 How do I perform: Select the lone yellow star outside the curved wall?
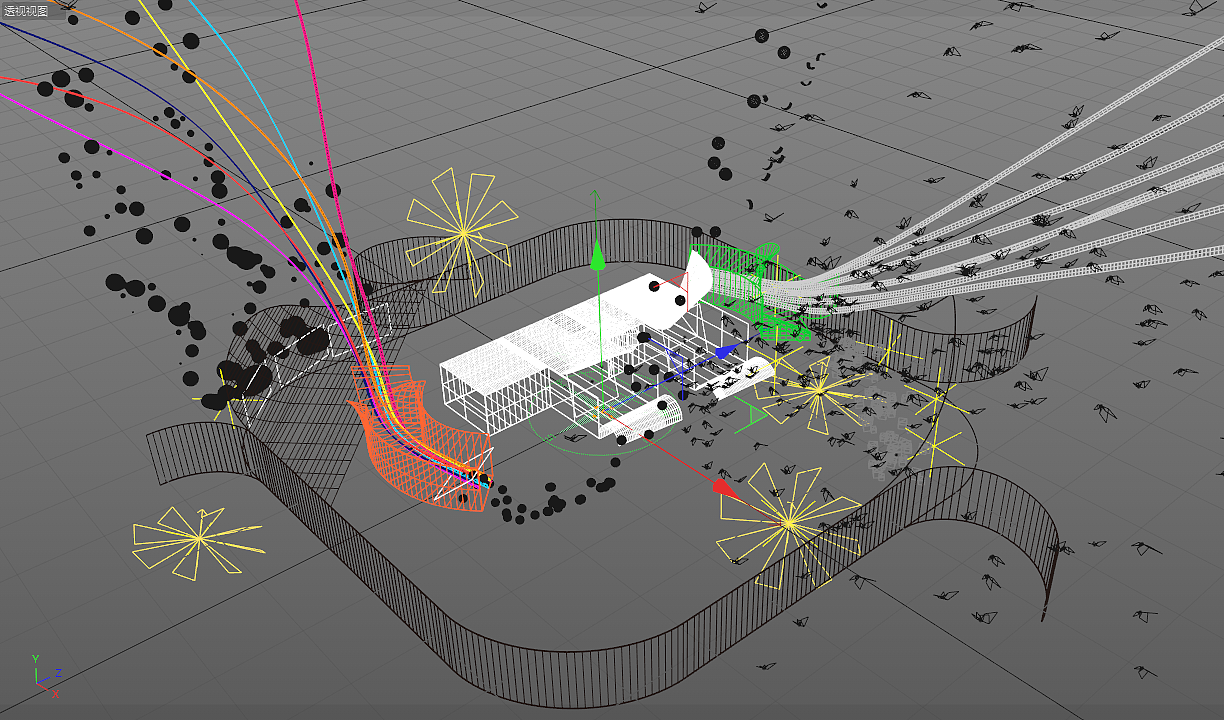tap(198, 539)
